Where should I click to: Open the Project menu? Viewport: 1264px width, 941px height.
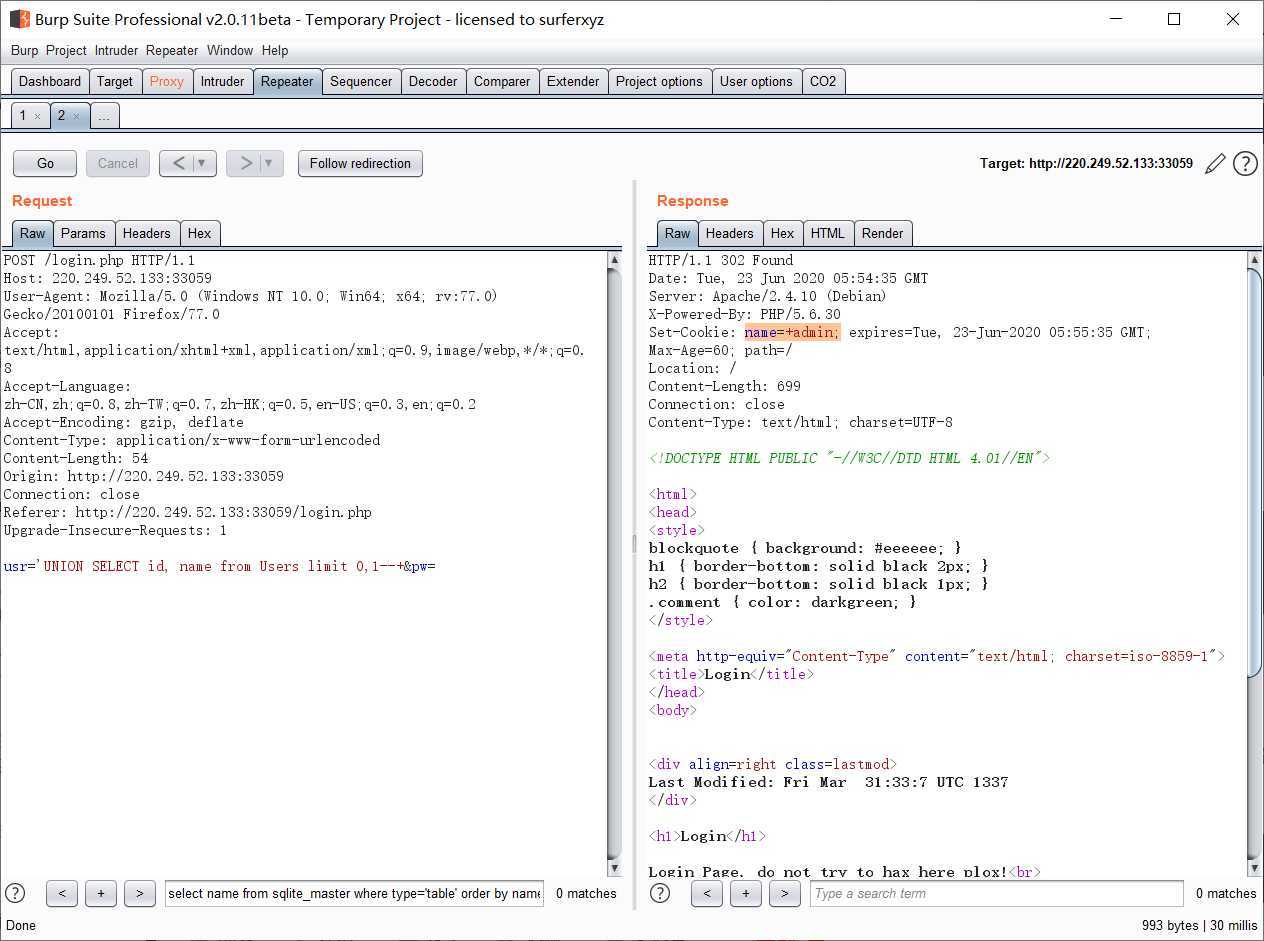coord(66,50)
